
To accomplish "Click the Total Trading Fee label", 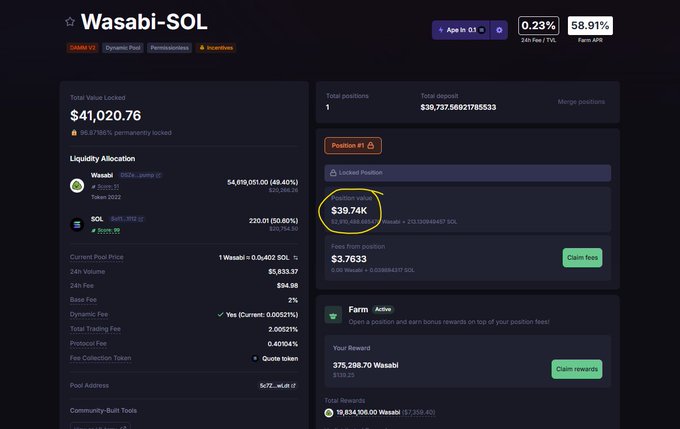I will point(95,329).
